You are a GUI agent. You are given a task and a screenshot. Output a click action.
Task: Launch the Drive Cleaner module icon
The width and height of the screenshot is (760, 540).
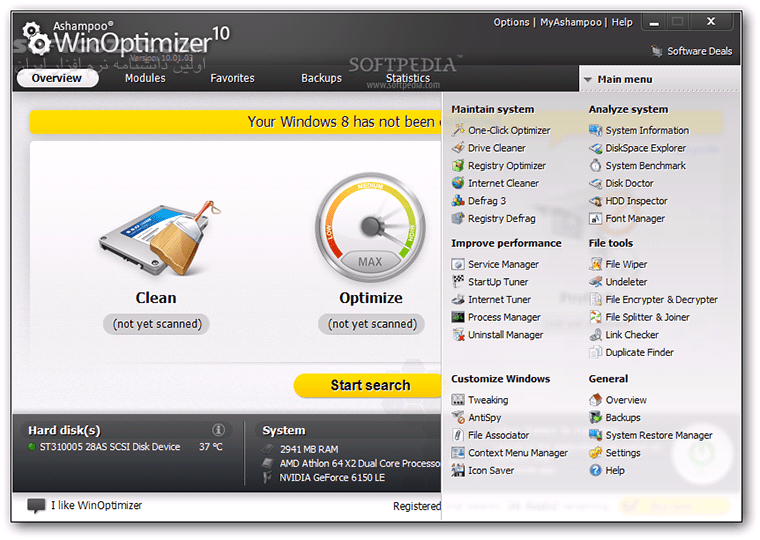(x=459, y=148)
